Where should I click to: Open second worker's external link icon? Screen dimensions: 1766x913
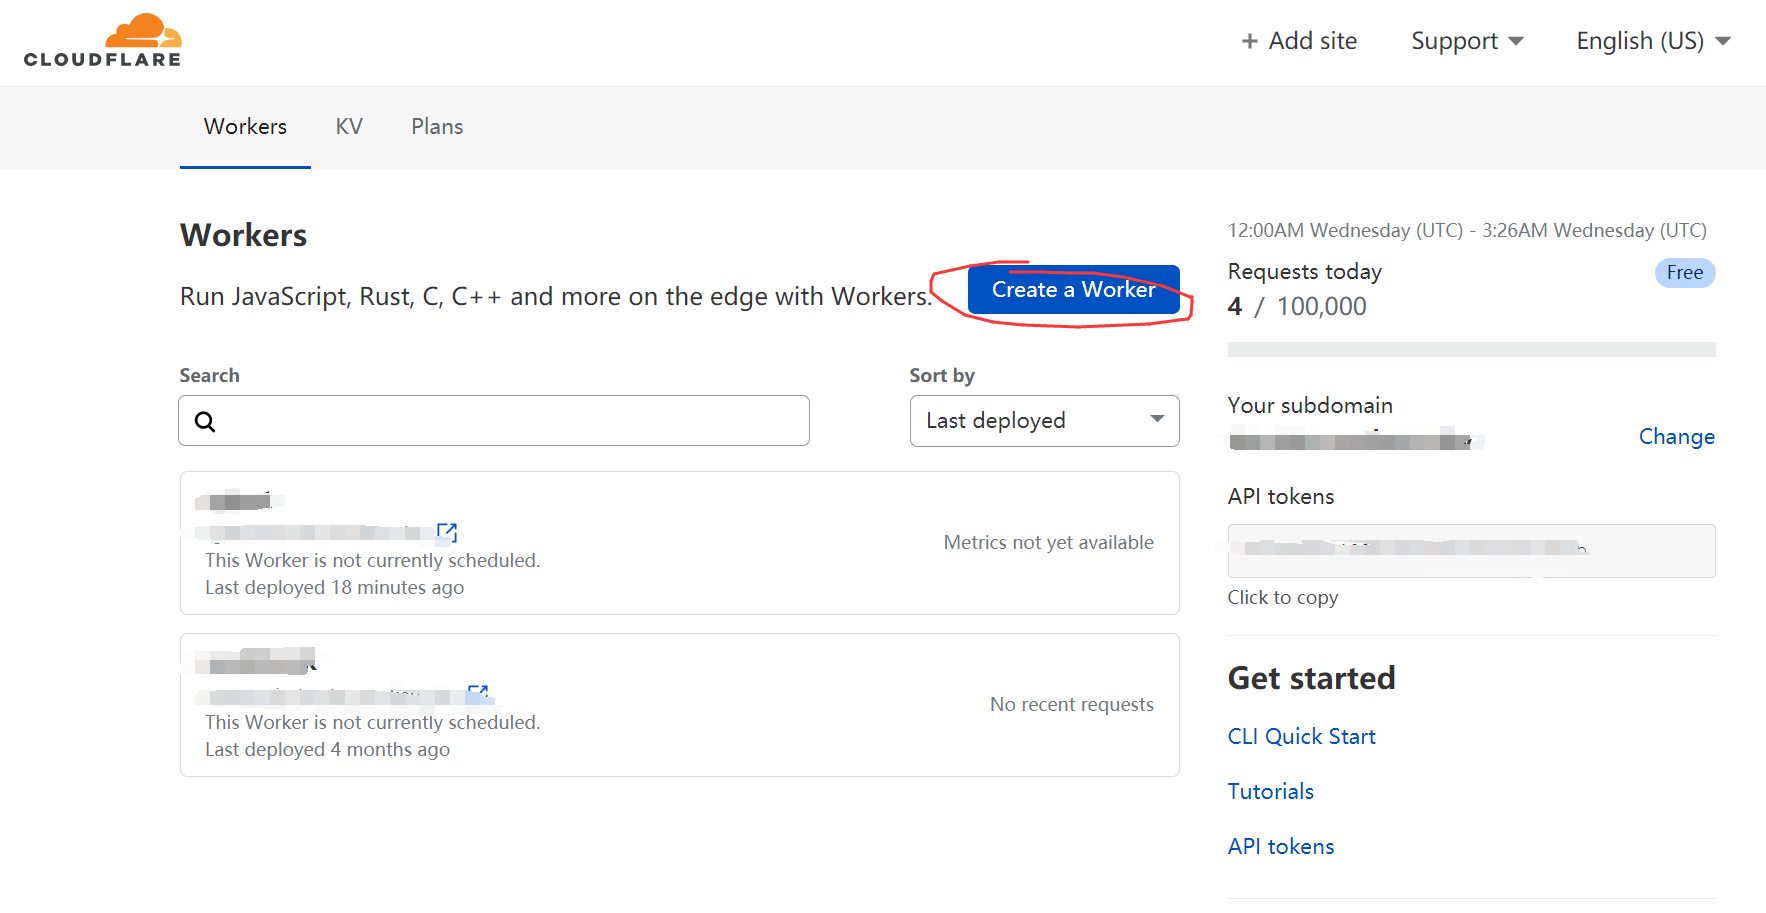coord(478,693)
